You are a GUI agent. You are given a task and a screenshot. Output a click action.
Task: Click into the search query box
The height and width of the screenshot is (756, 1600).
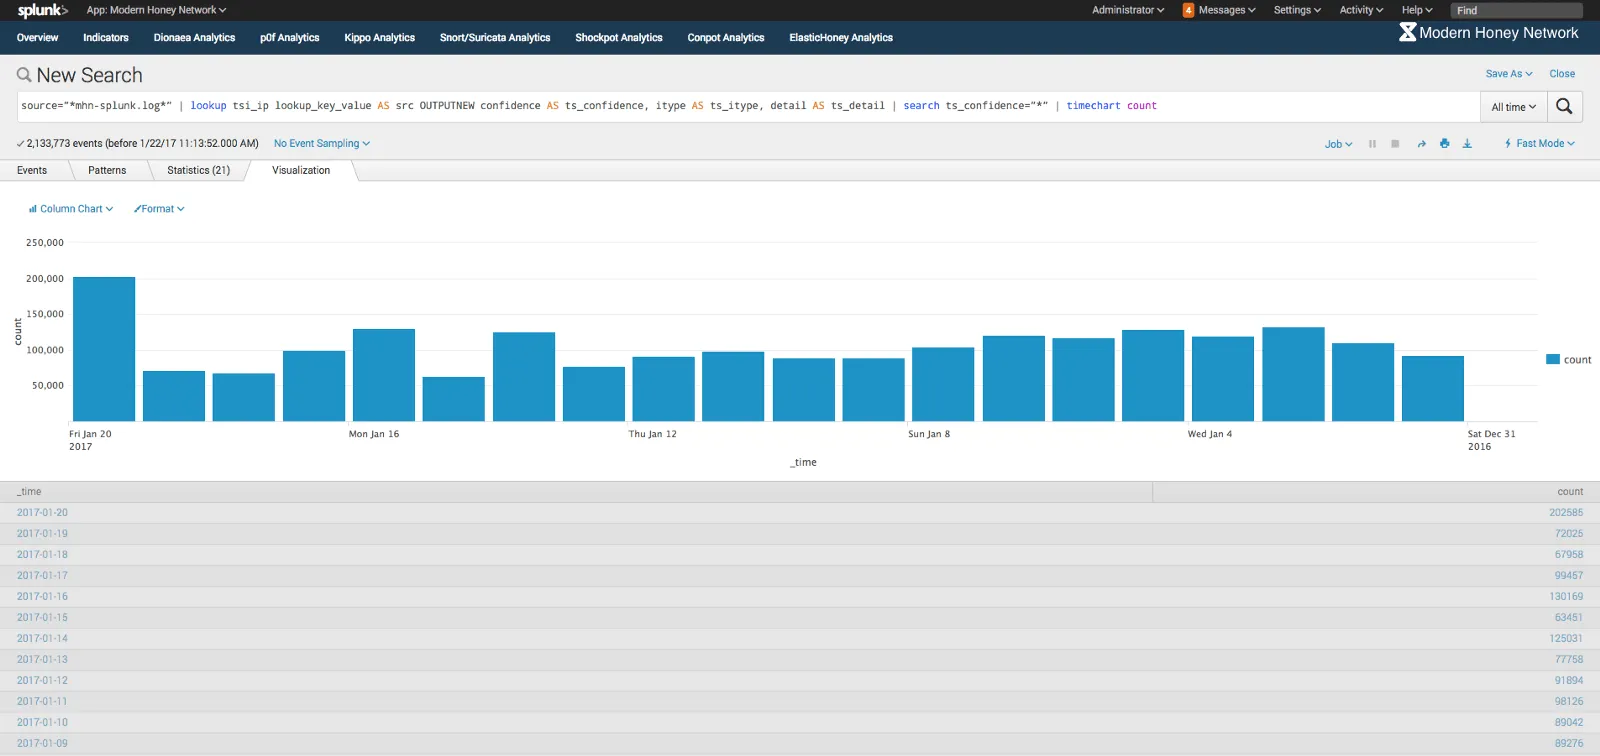click(748, 106)
